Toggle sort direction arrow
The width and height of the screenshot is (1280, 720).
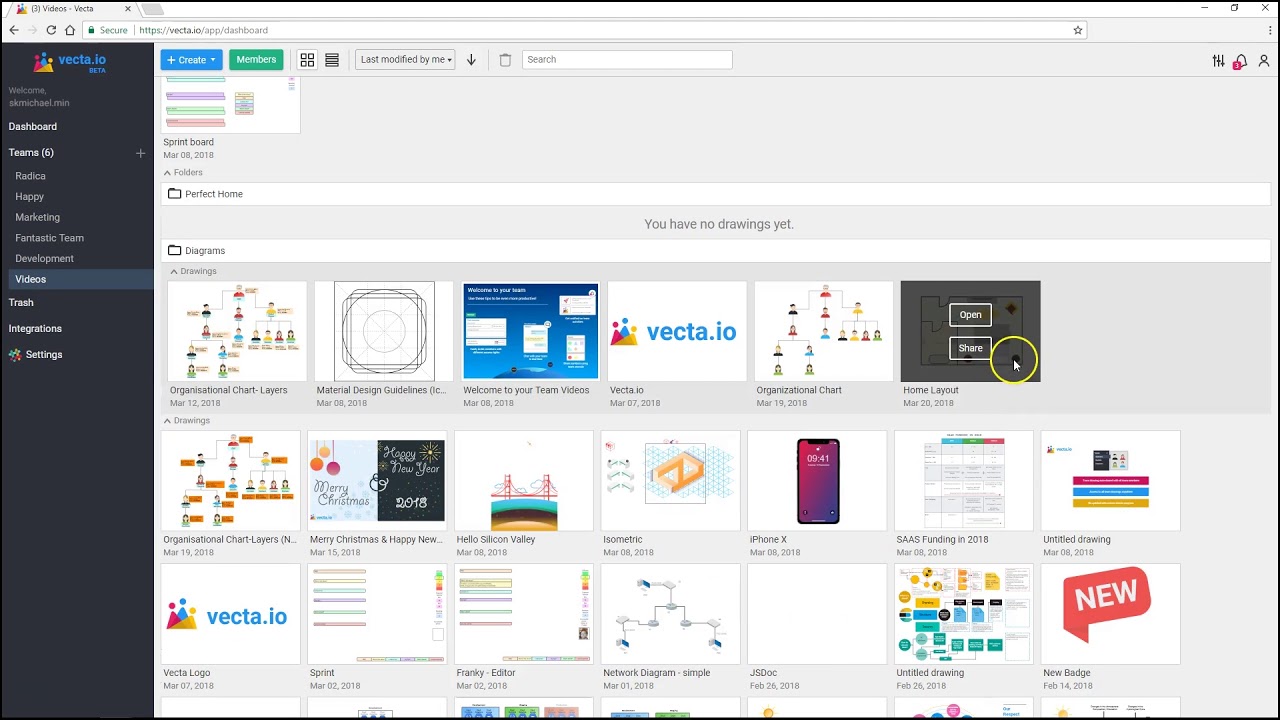point(471,60)
